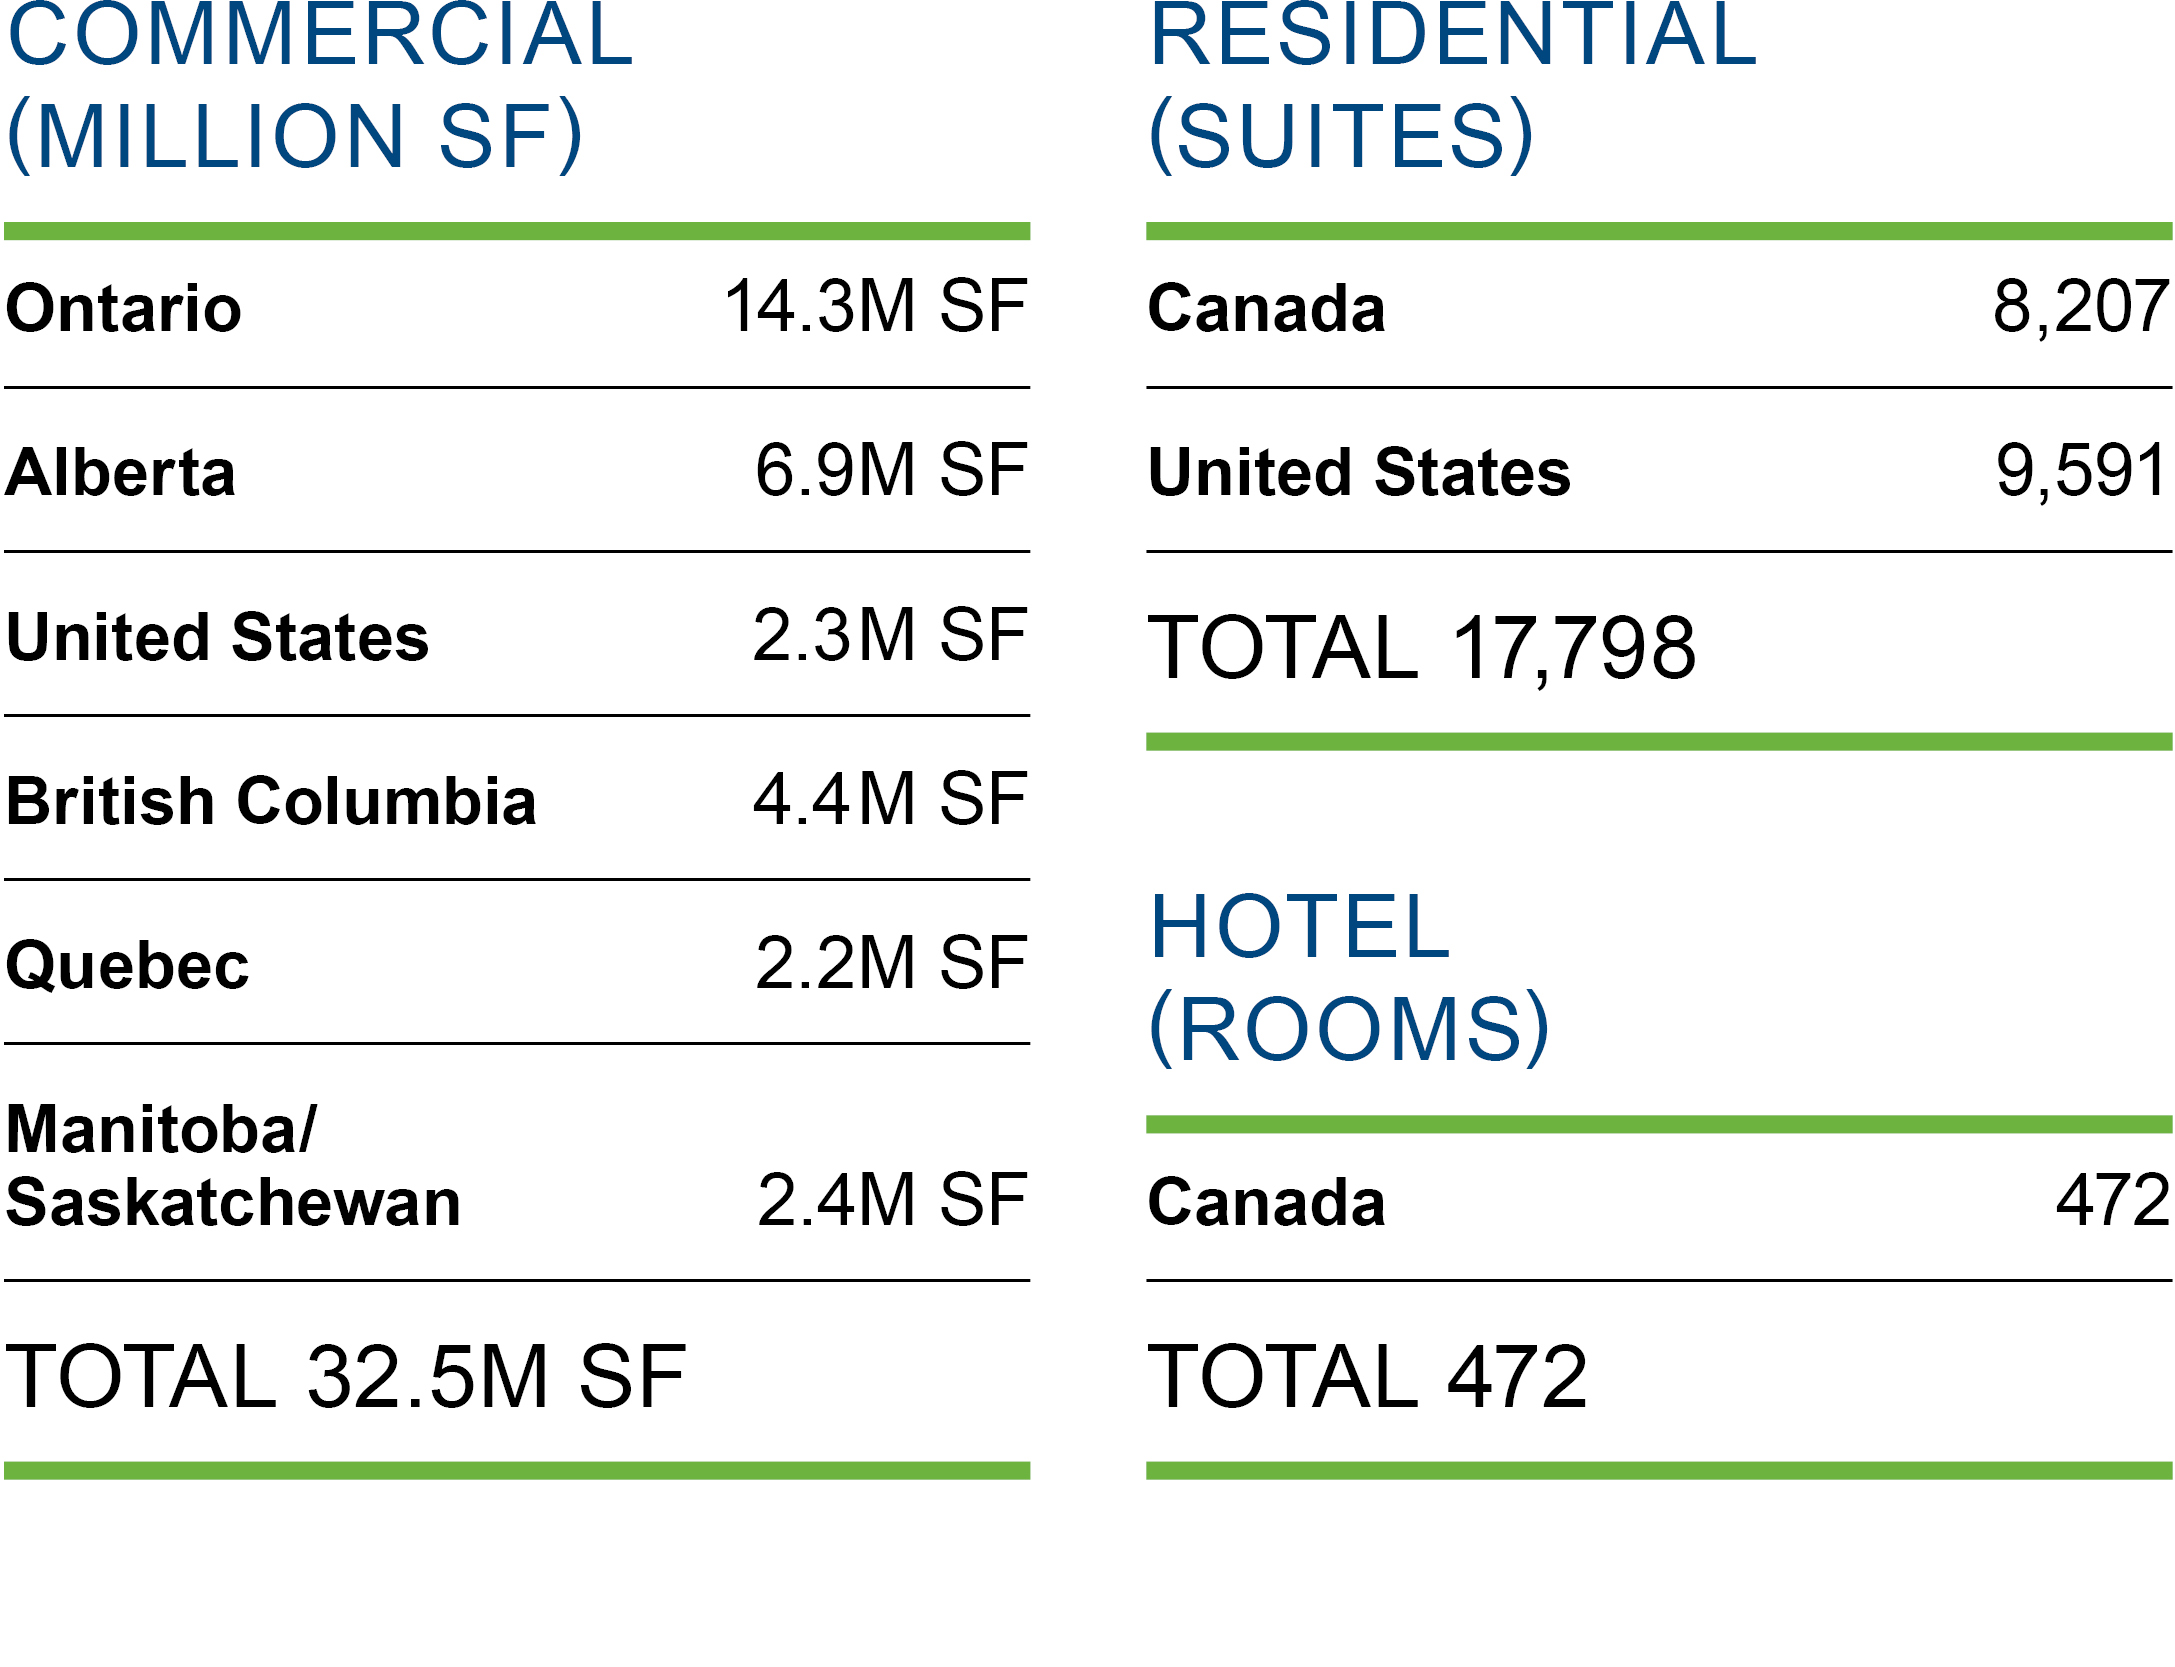Image resolution: width=2175 pixels, height=1667 pixels.
Task: Select Canada in the residential table
Action: [1266, 308]
